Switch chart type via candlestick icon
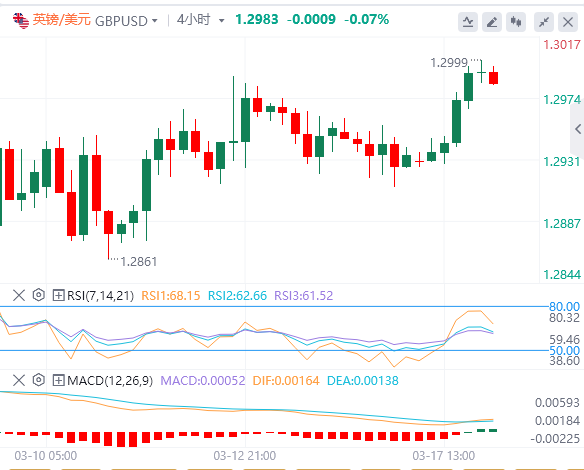Screen dimensions: 584x470 click(x=516, y=22)
